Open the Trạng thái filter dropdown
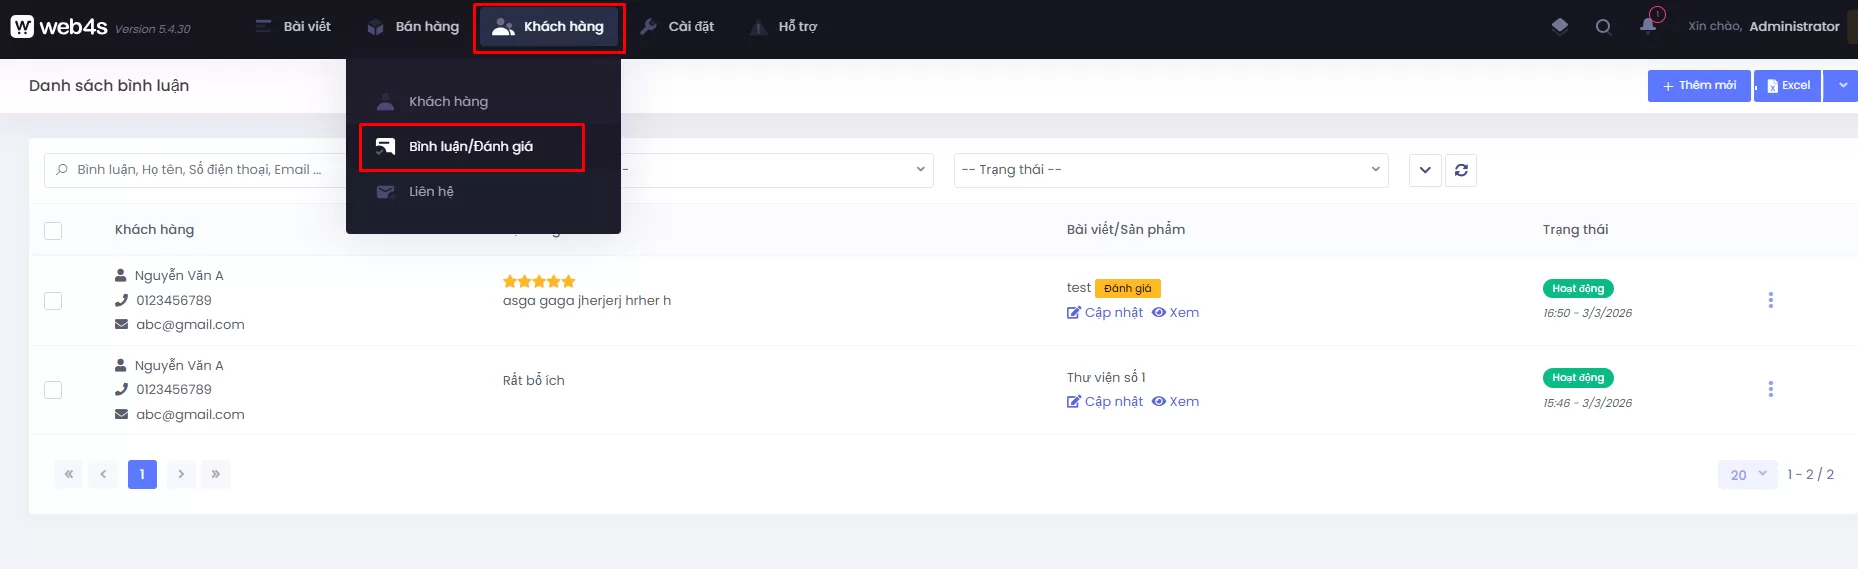 (1170, 170)
